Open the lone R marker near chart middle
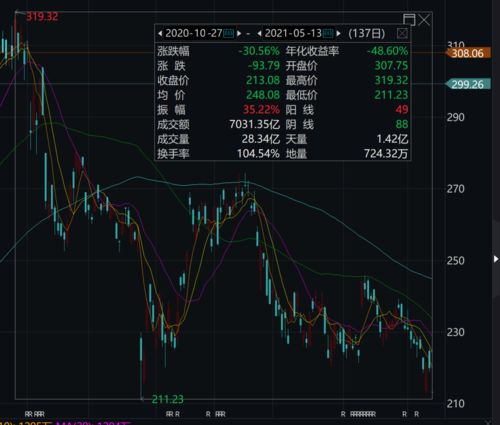The height and width of the screenshot is (425, 500). coord(208,414)
